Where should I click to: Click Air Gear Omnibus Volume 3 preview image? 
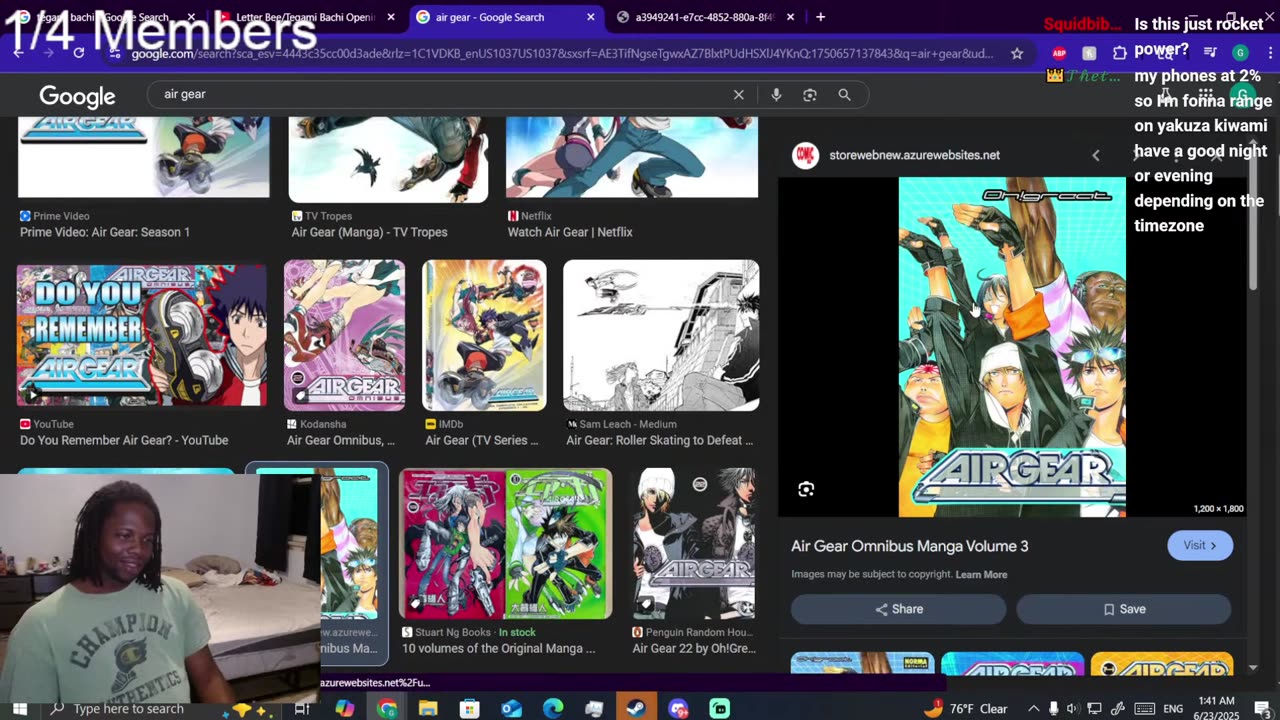(1012, 347)
